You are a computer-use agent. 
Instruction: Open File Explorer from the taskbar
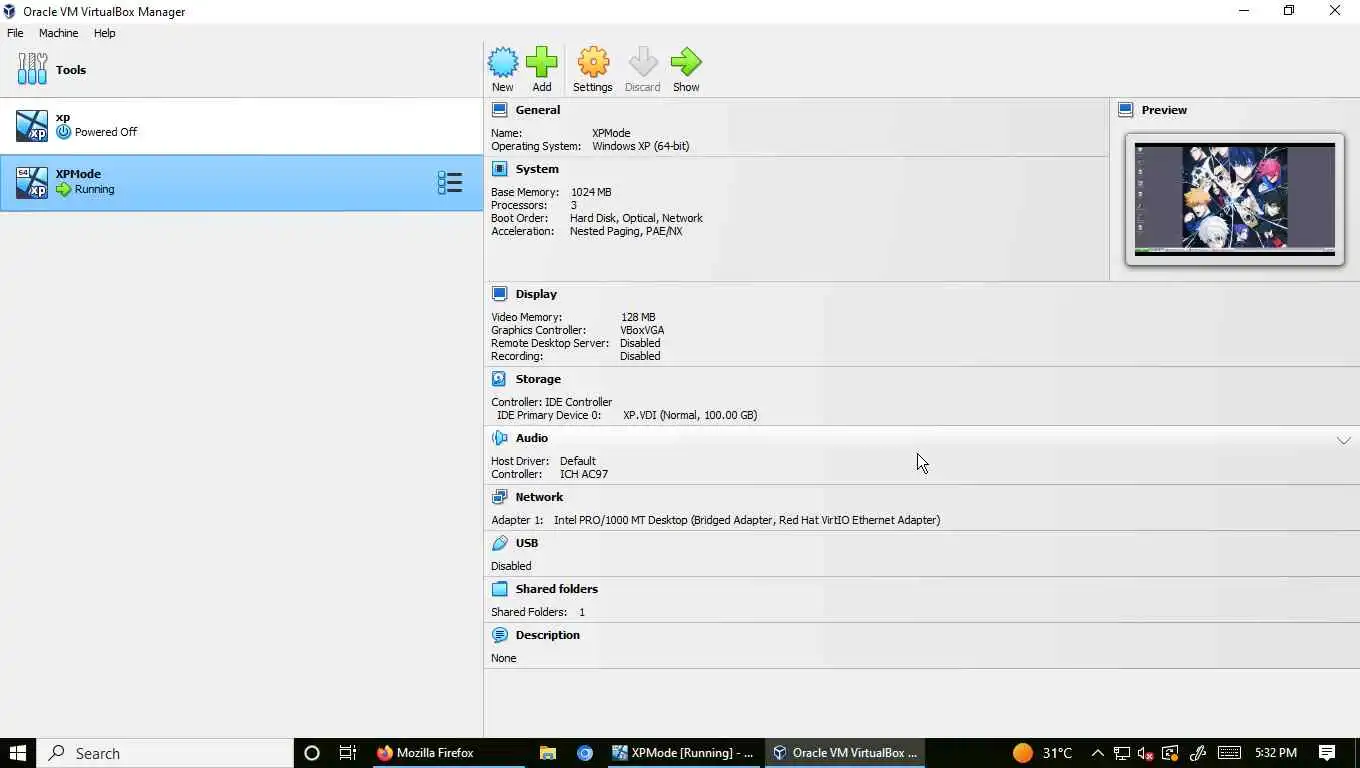[548, 753]
